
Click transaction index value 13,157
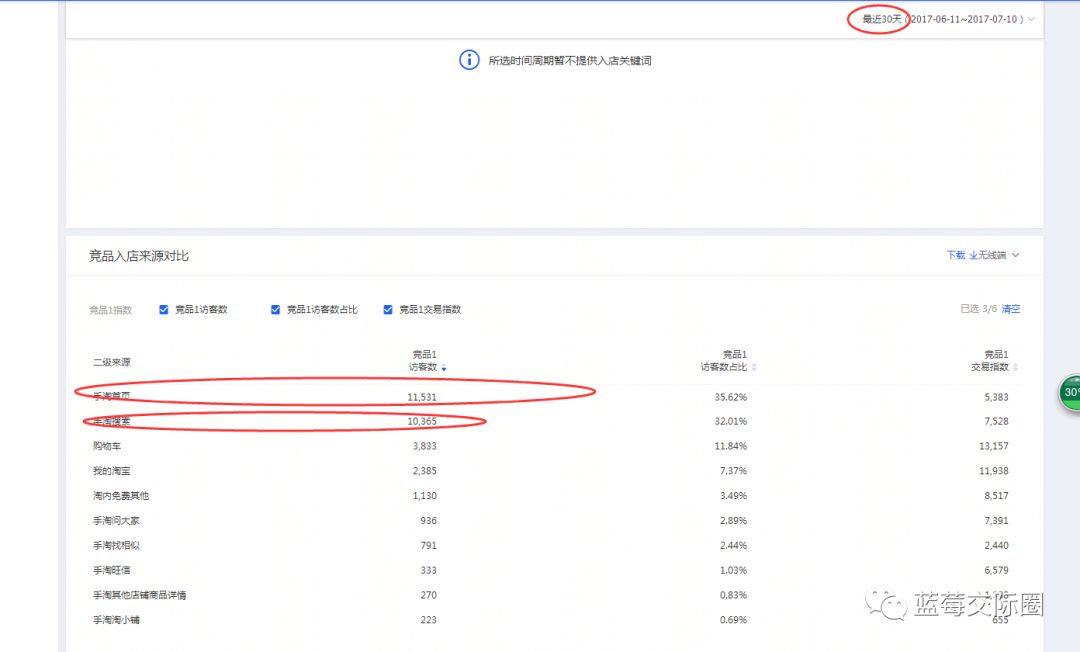tap(993, 446)
